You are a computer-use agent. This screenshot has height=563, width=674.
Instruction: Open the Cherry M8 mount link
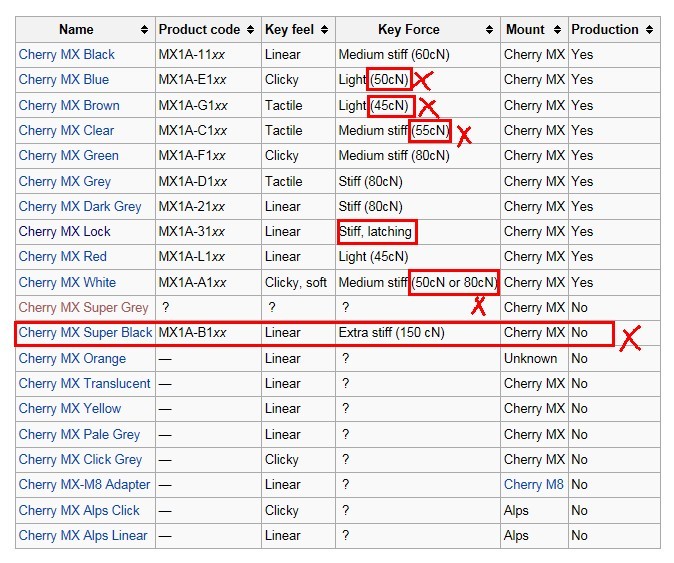pos(534,484)
